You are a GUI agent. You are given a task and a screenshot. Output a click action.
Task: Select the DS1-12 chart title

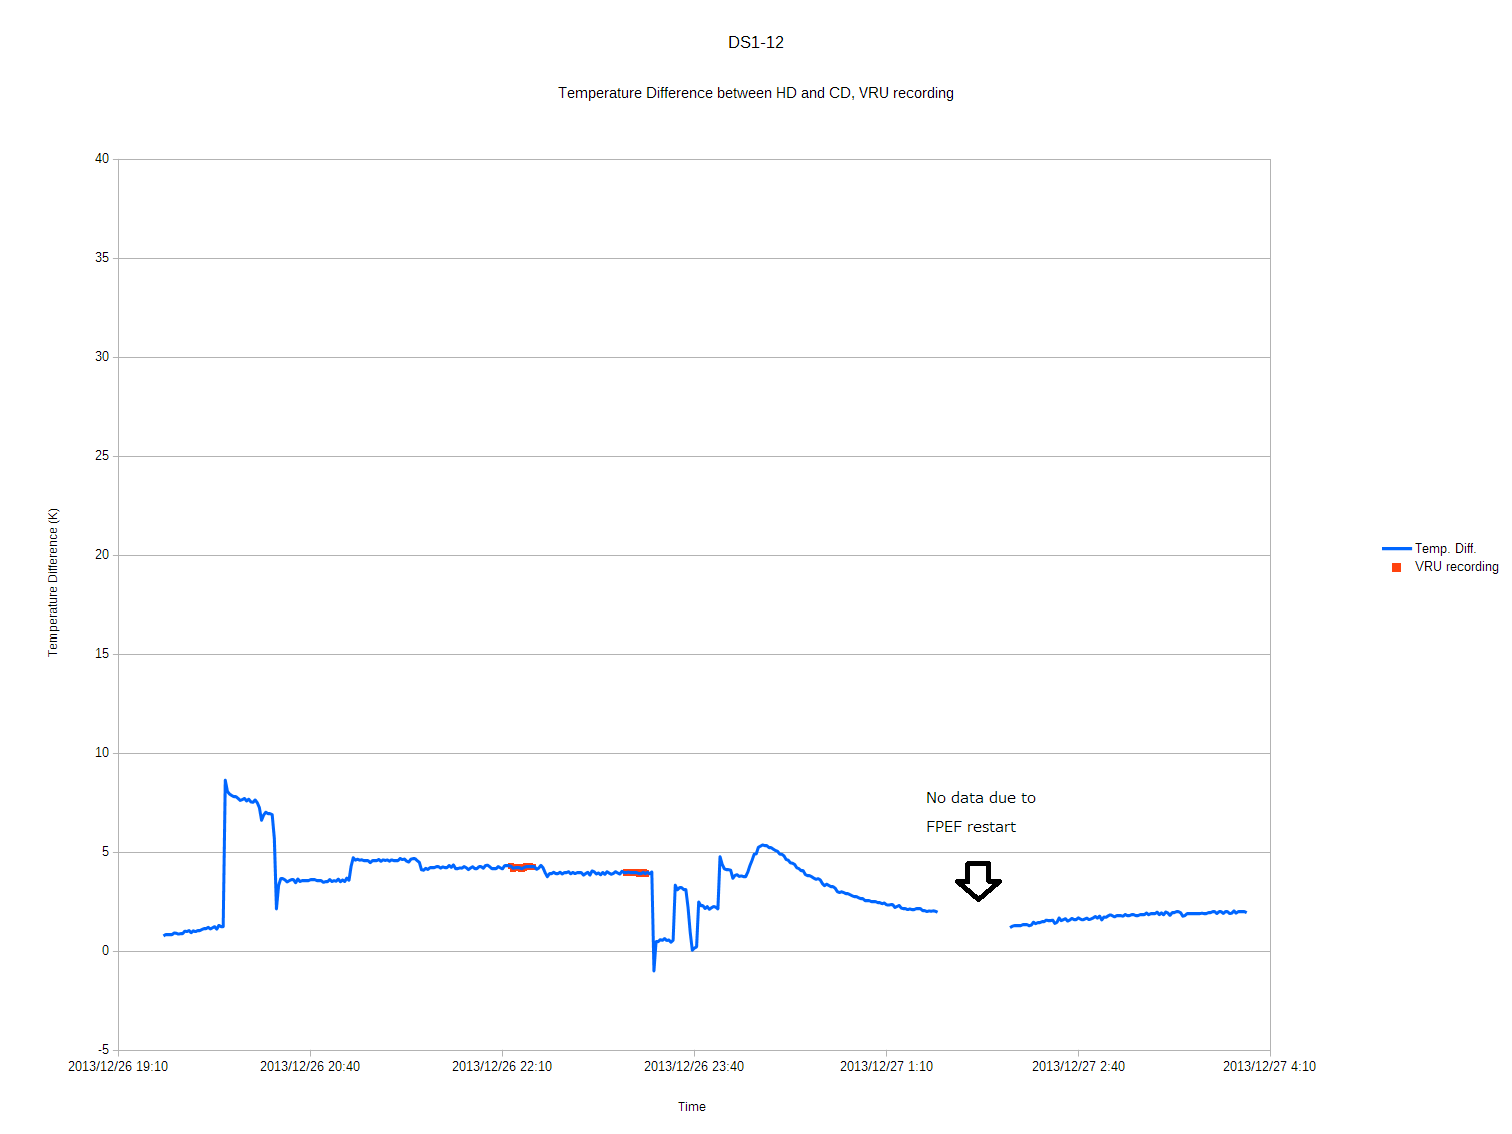[x=756, y=42]
